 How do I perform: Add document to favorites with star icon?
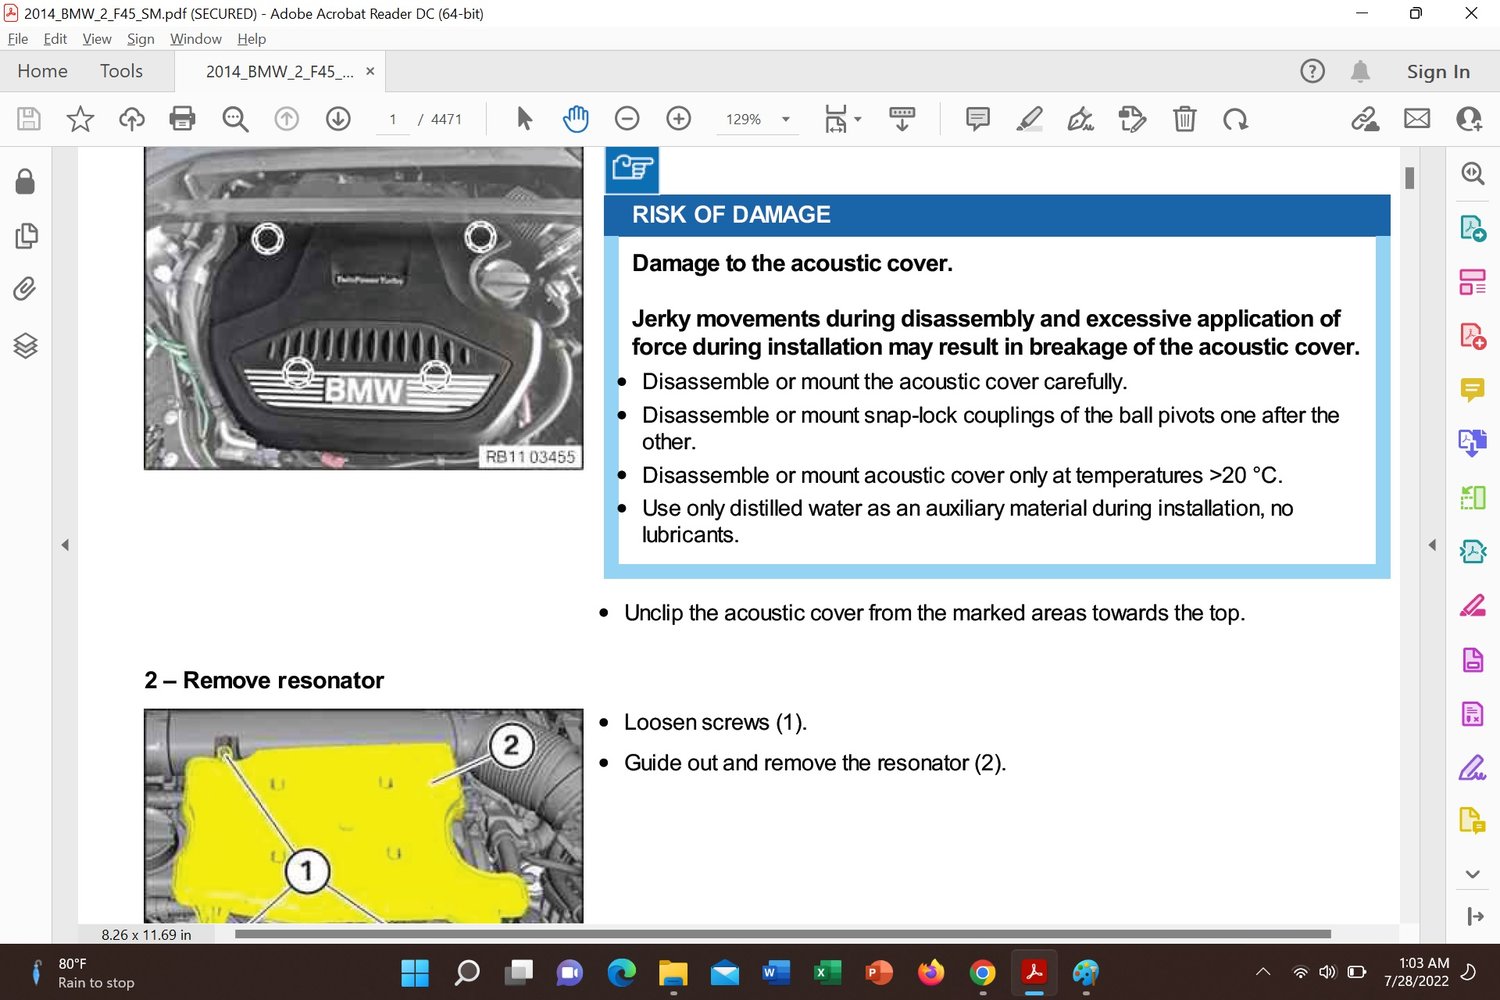pyautogui.click(x=80, y=119)
